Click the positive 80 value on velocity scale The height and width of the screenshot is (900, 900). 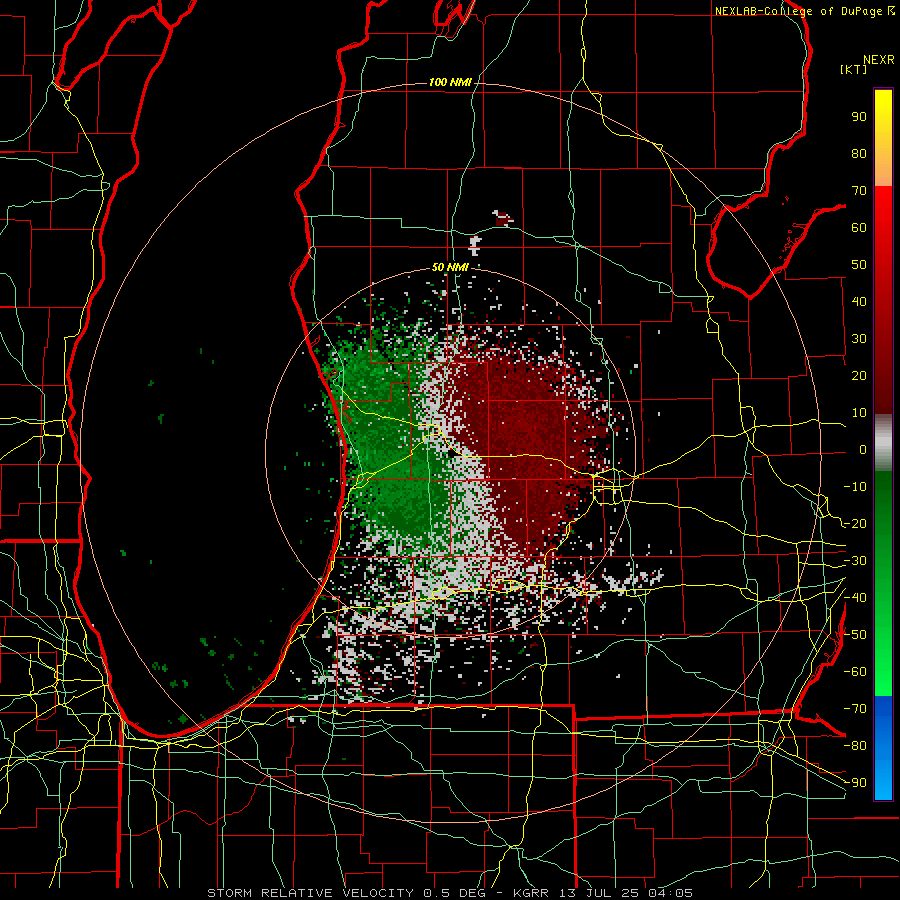(x=859, y=154)
